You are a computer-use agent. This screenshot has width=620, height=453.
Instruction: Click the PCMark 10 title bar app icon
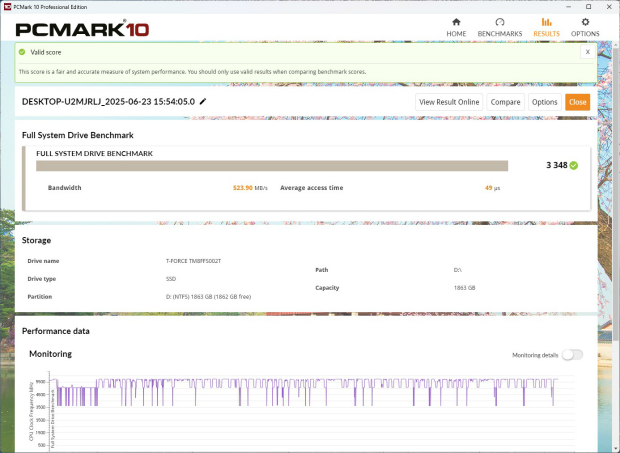point(7,7)
